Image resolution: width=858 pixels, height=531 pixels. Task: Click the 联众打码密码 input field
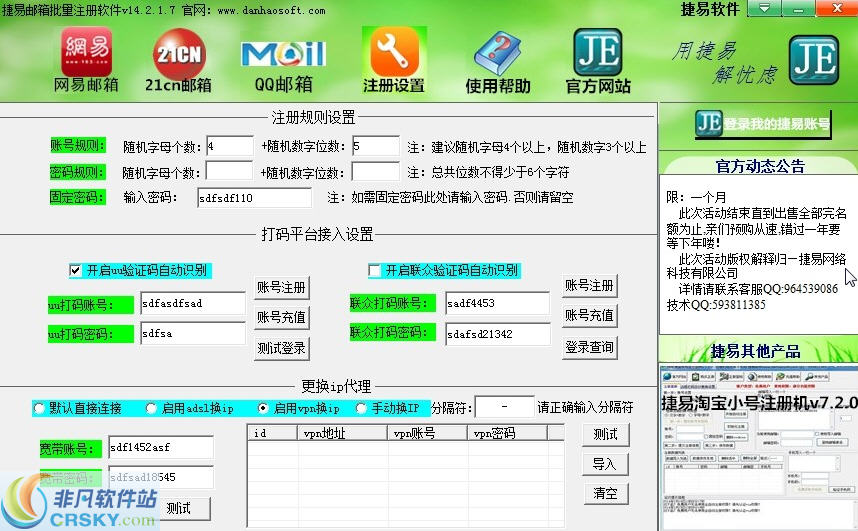(497, 334)
